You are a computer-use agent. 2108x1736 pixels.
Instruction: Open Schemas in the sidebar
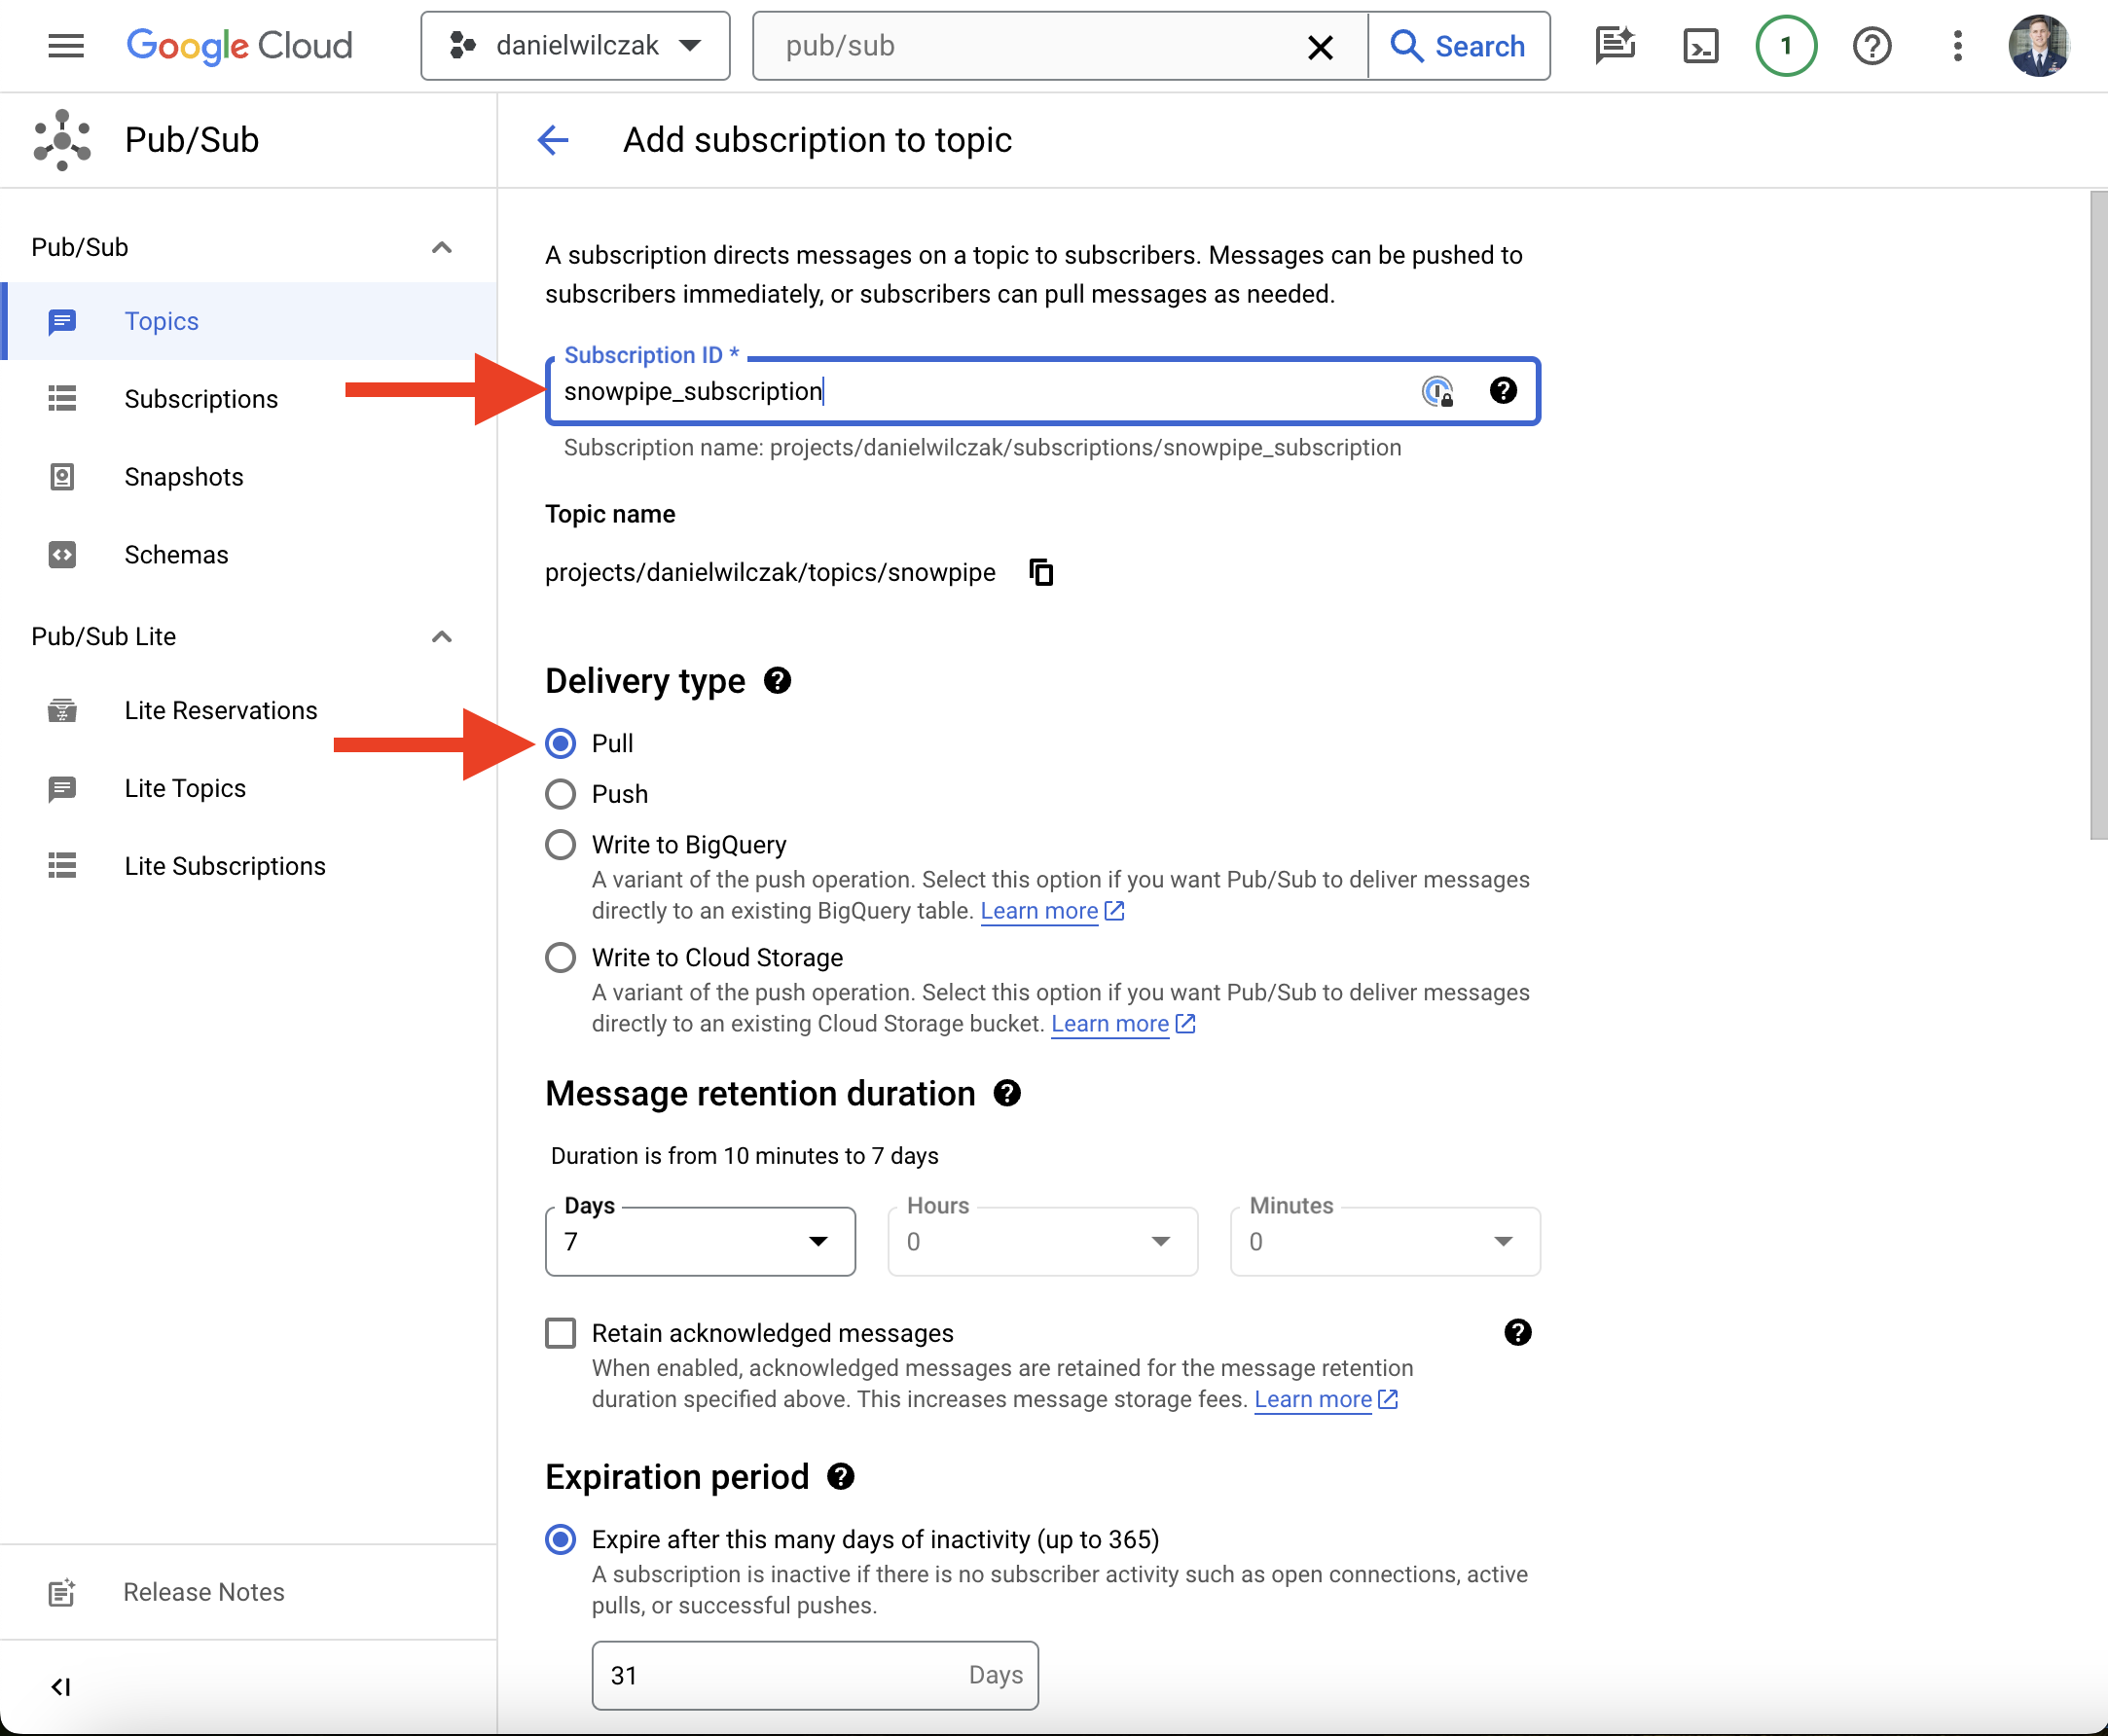pos(249,555)
